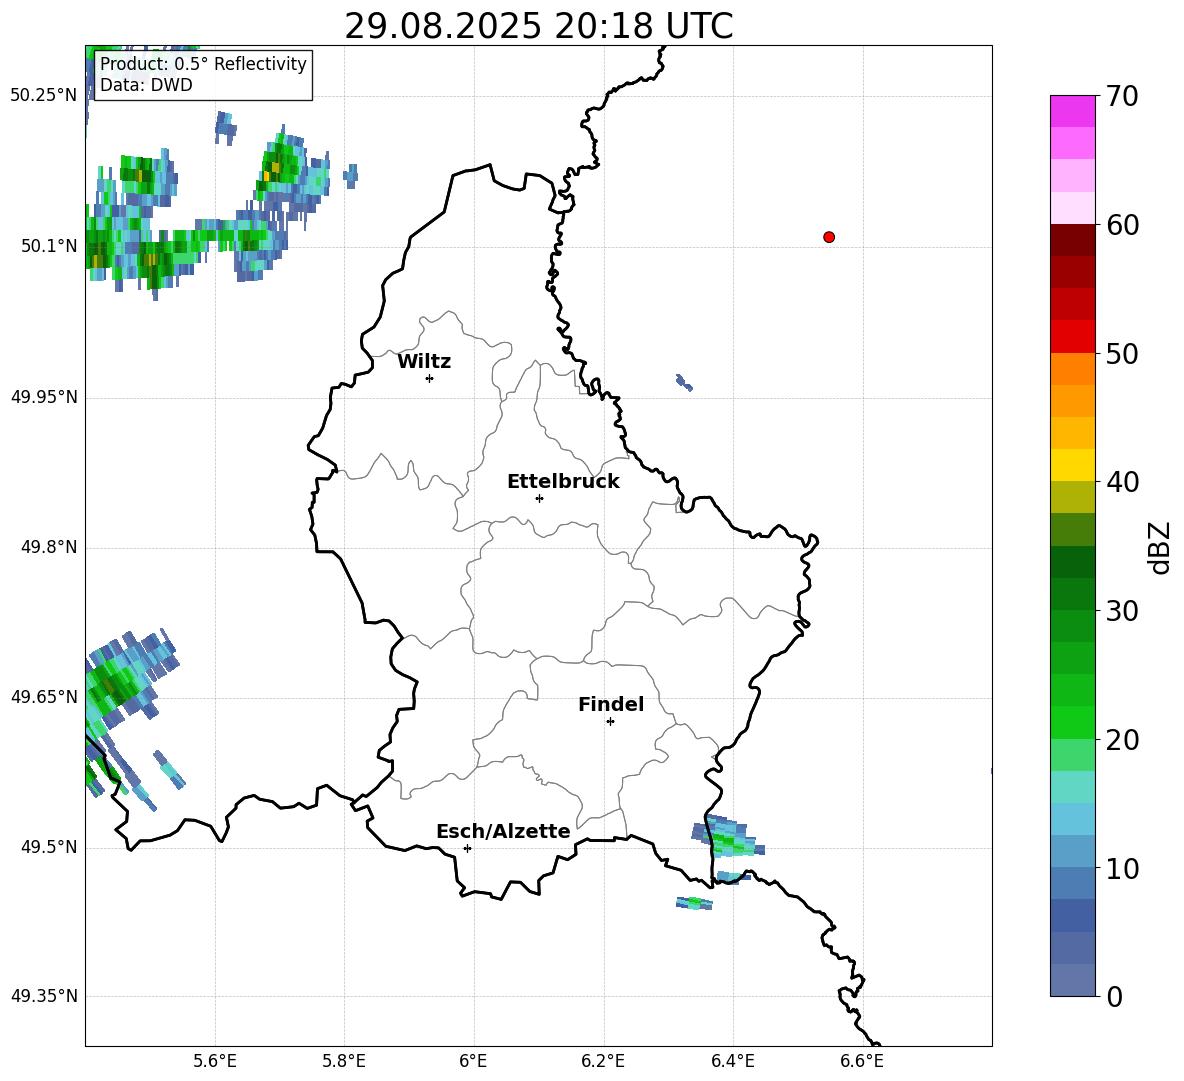Click the Product: 0.5° Reflectivity text
Viewport: 1184px width, 1081px height.
pos(203,63)
